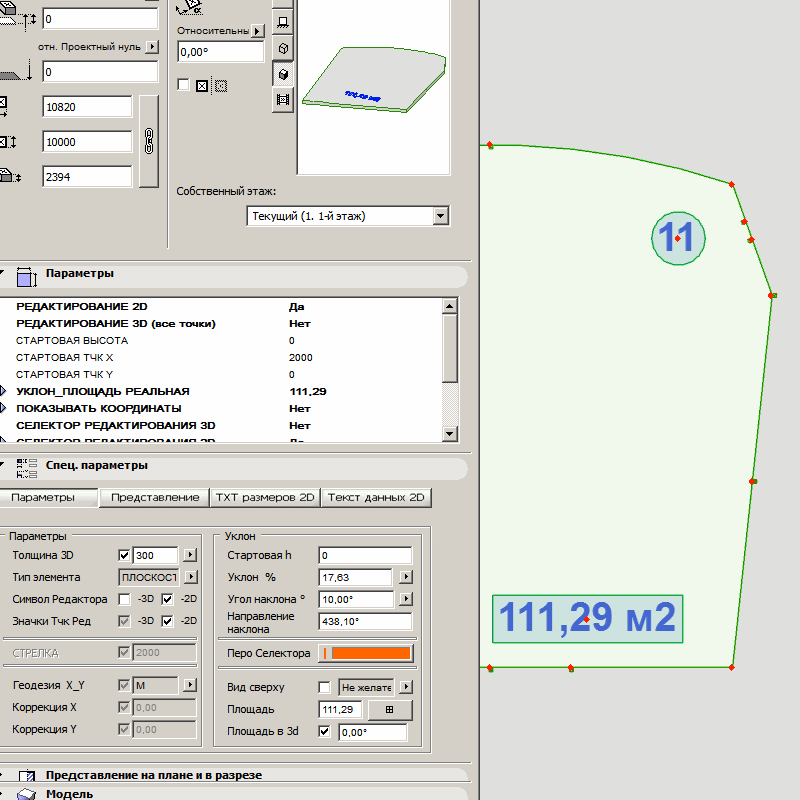This screenshot has height=800, width=800.
Task: Click the Уклон % input field
Action: [355, 577]
